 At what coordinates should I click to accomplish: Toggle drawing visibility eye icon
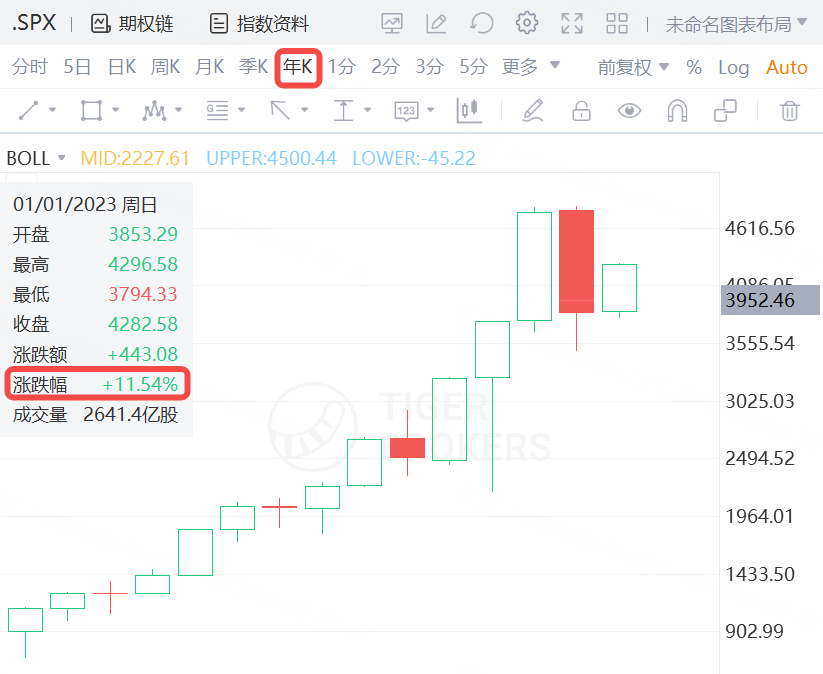tap(629, 110)
